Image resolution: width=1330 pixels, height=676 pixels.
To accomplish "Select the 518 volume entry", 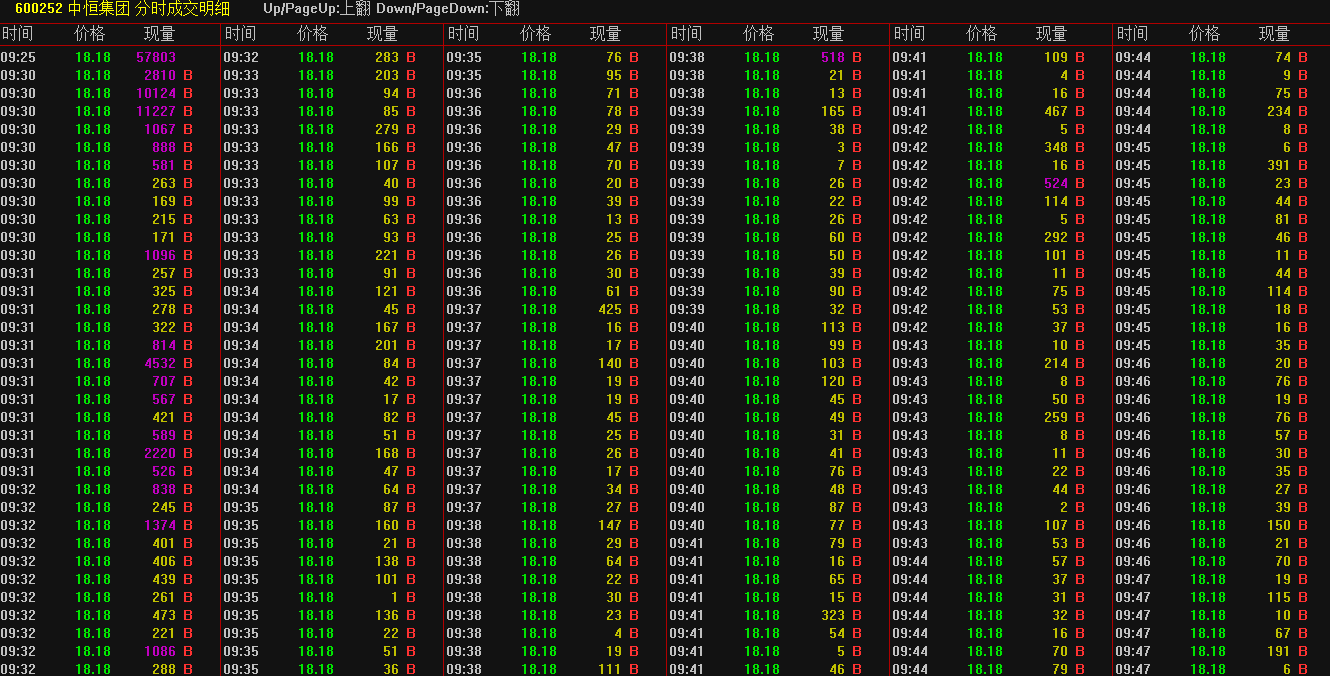I will pos(833,57).
